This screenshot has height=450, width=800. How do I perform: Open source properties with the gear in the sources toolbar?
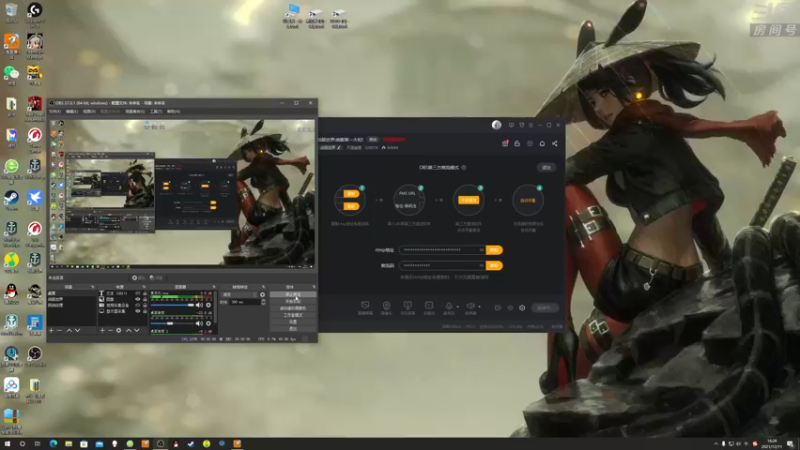tap(118, 331)
